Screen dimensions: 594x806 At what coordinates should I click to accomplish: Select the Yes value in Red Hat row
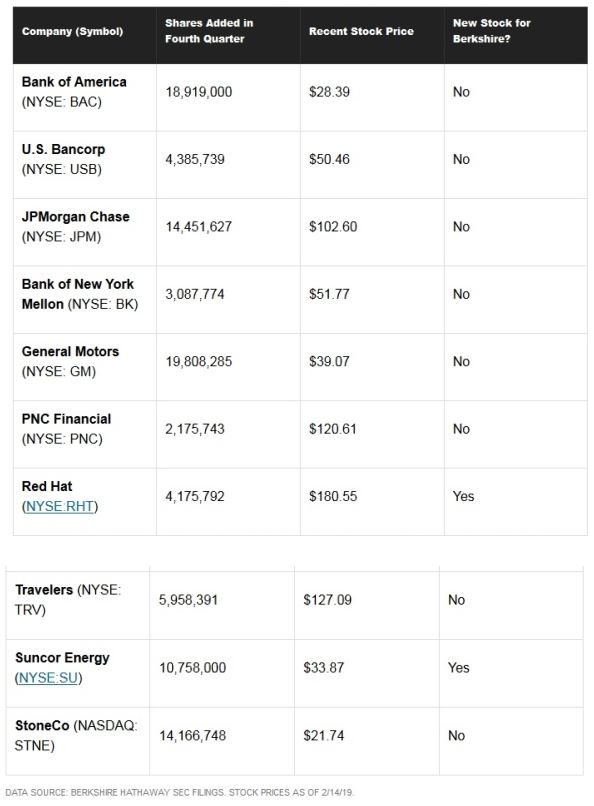tap(463, 496)
